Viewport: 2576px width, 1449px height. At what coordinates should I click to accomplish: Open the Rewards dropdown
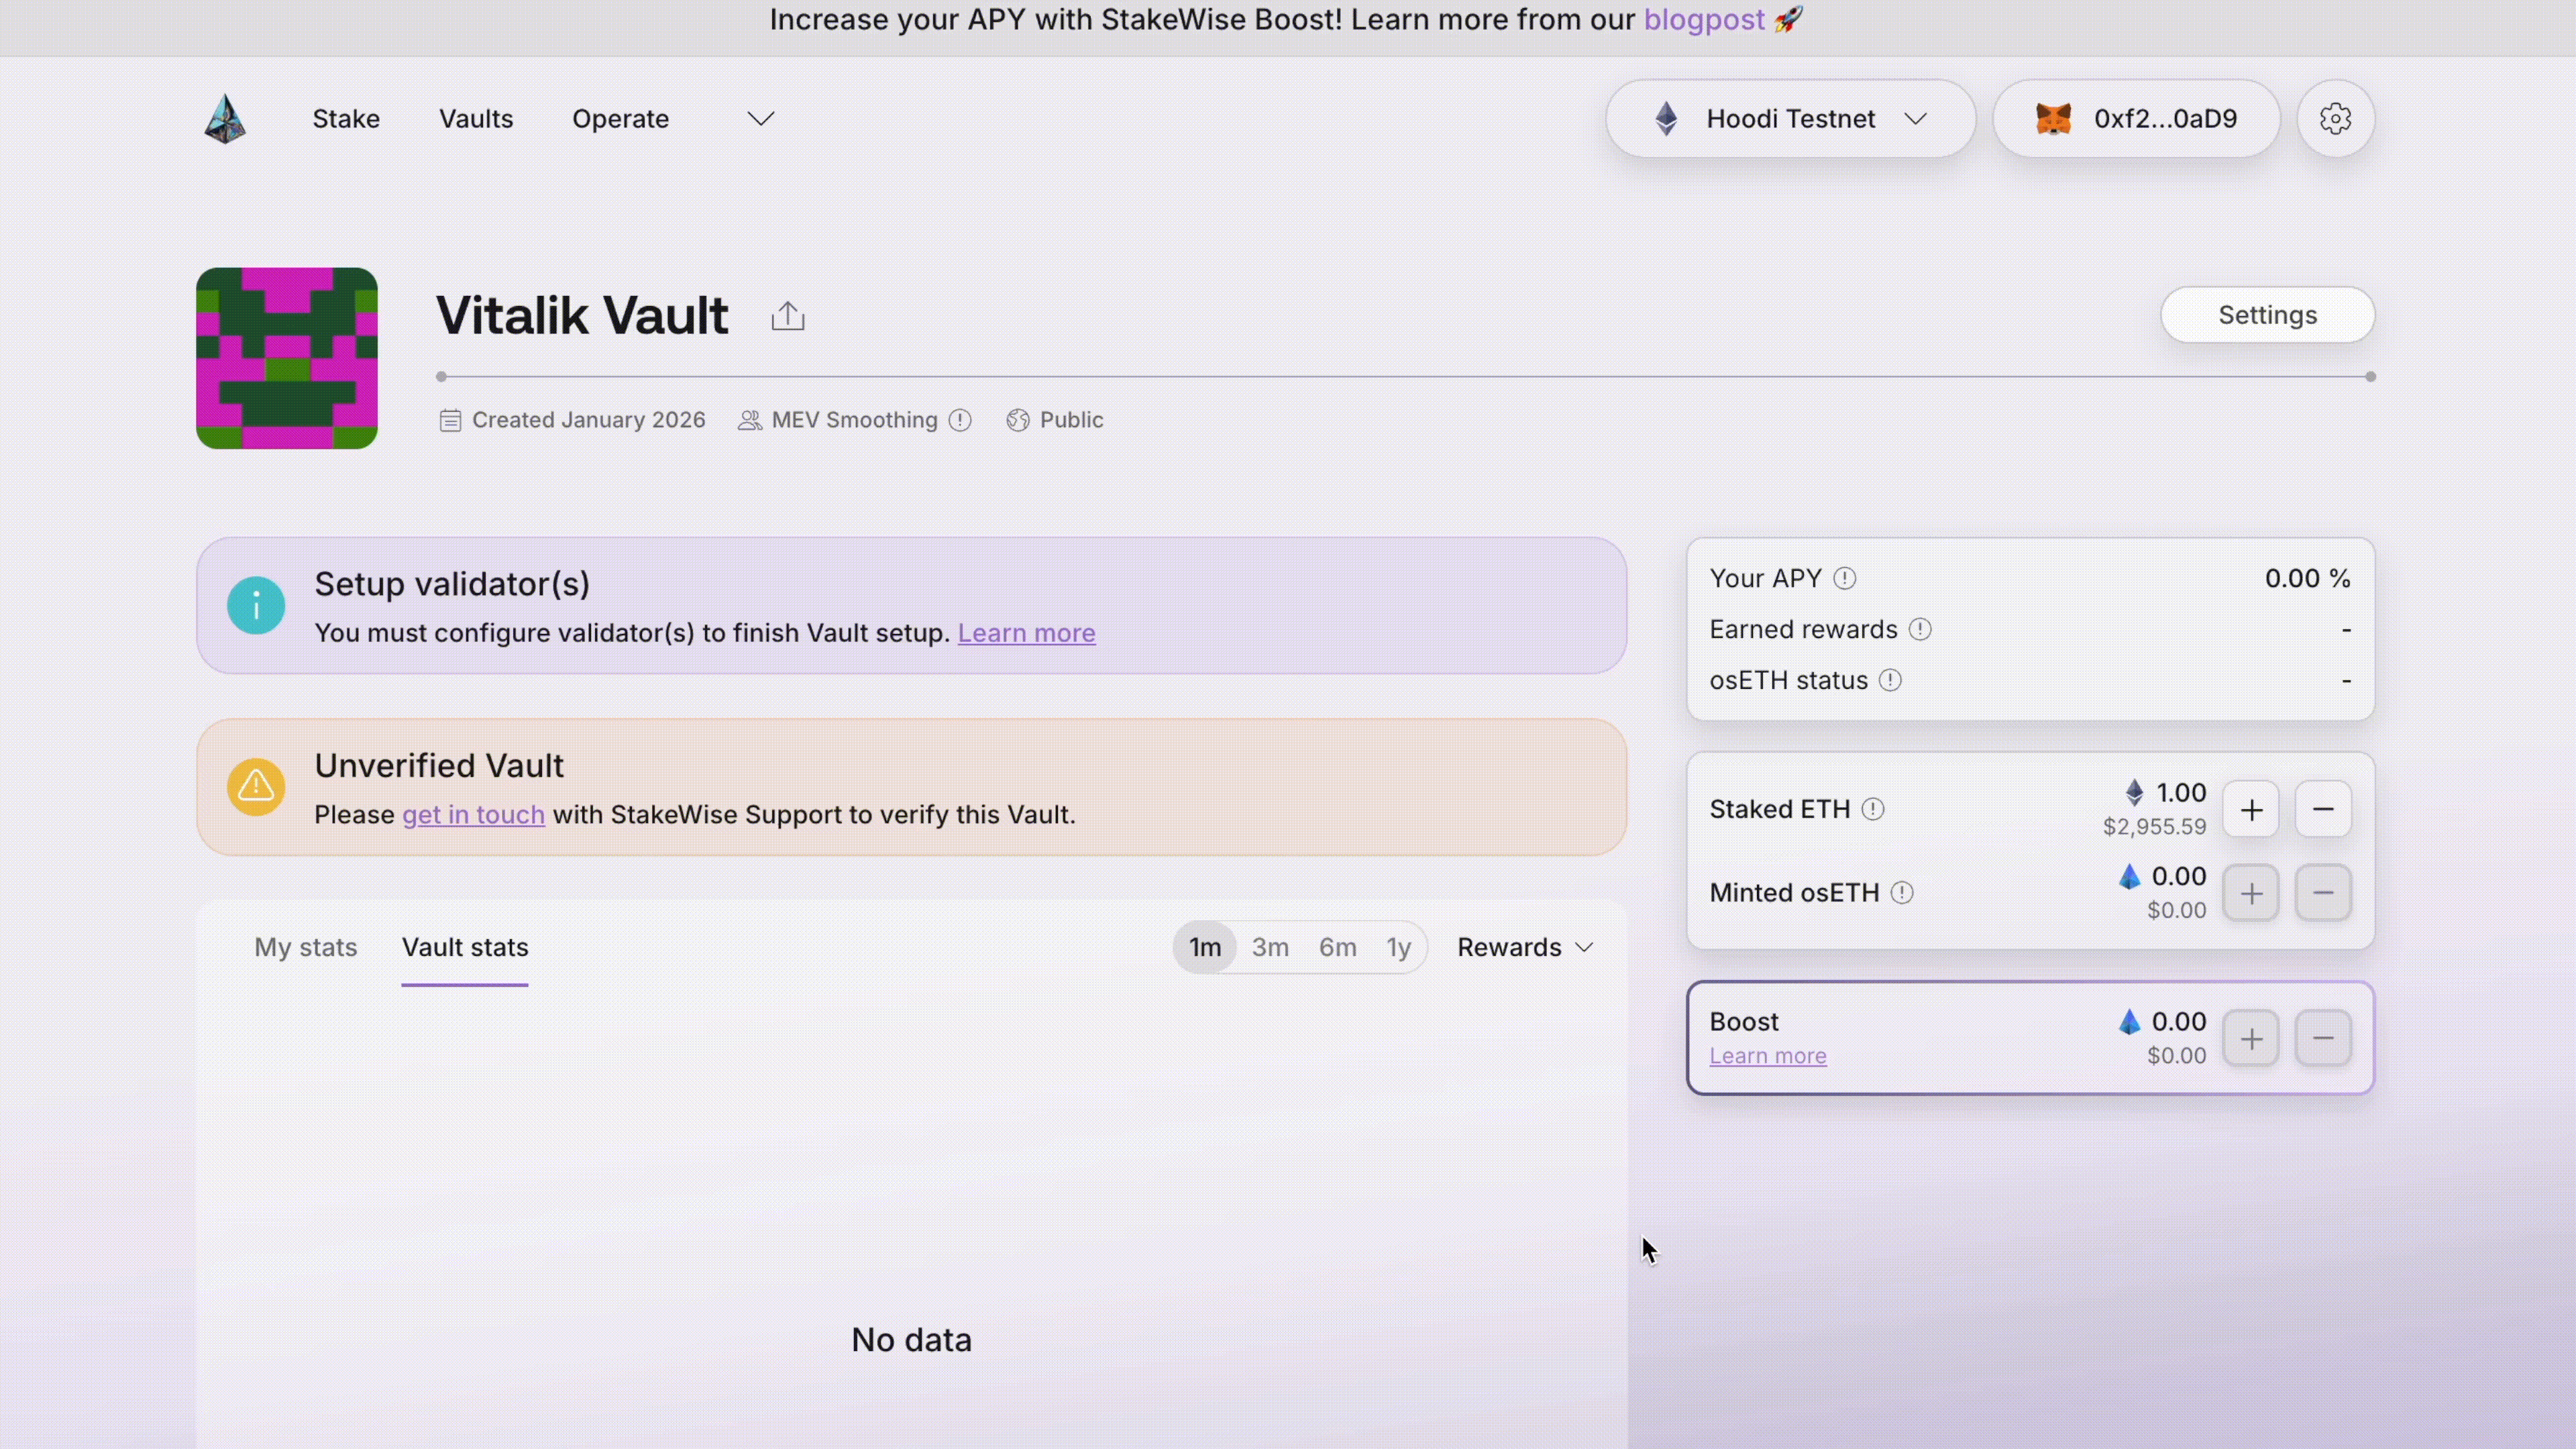click(1524, 947)
